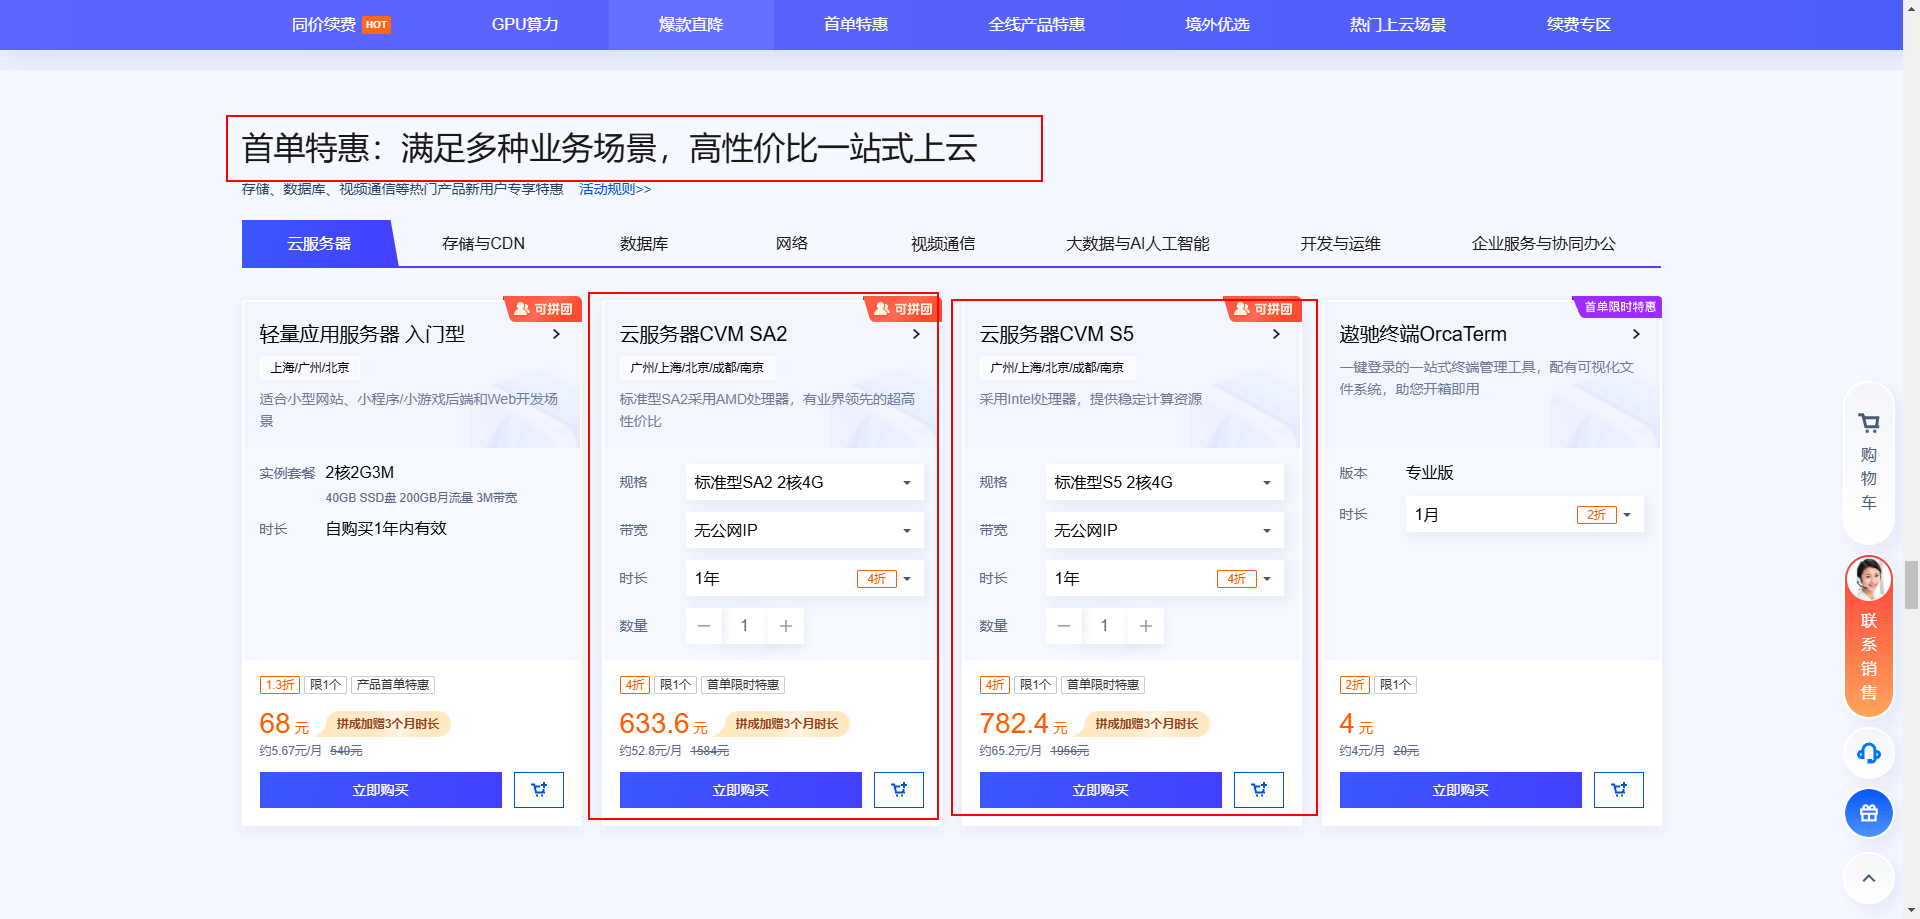Open the 活动规则>> link
Image resolution: width=1920 pixels, height=919 pixels.
click(x=615, y=189)
